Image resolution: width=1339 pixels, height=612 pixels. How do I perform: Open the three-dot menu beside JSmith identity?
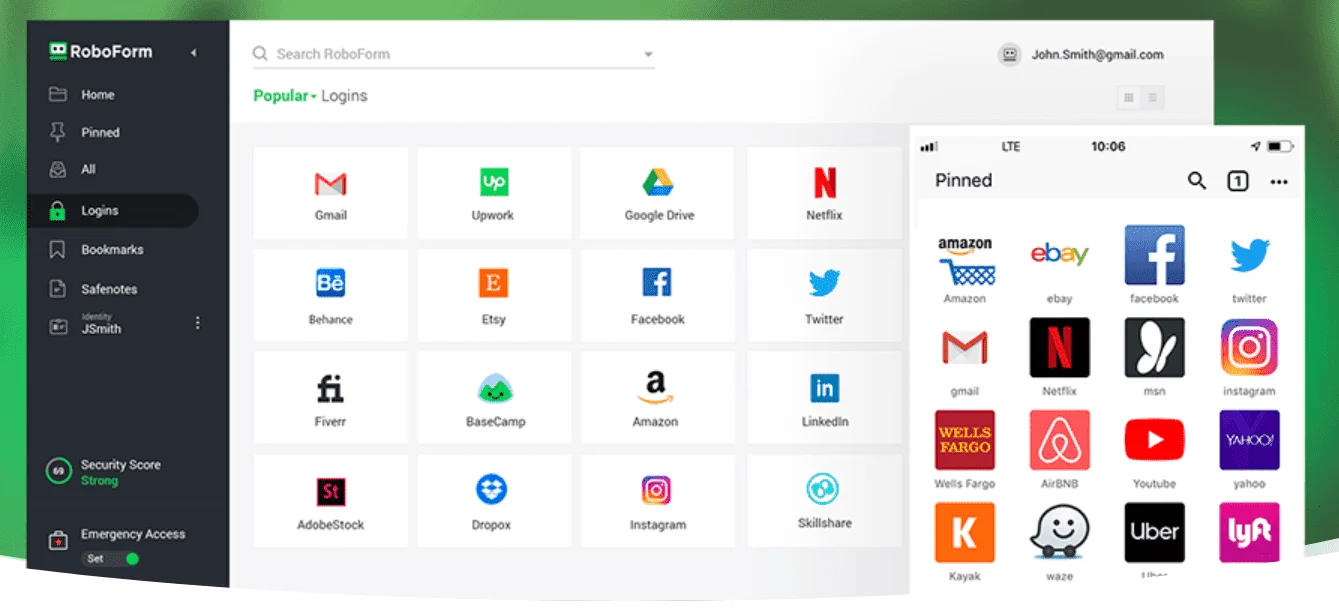point(197,323)
